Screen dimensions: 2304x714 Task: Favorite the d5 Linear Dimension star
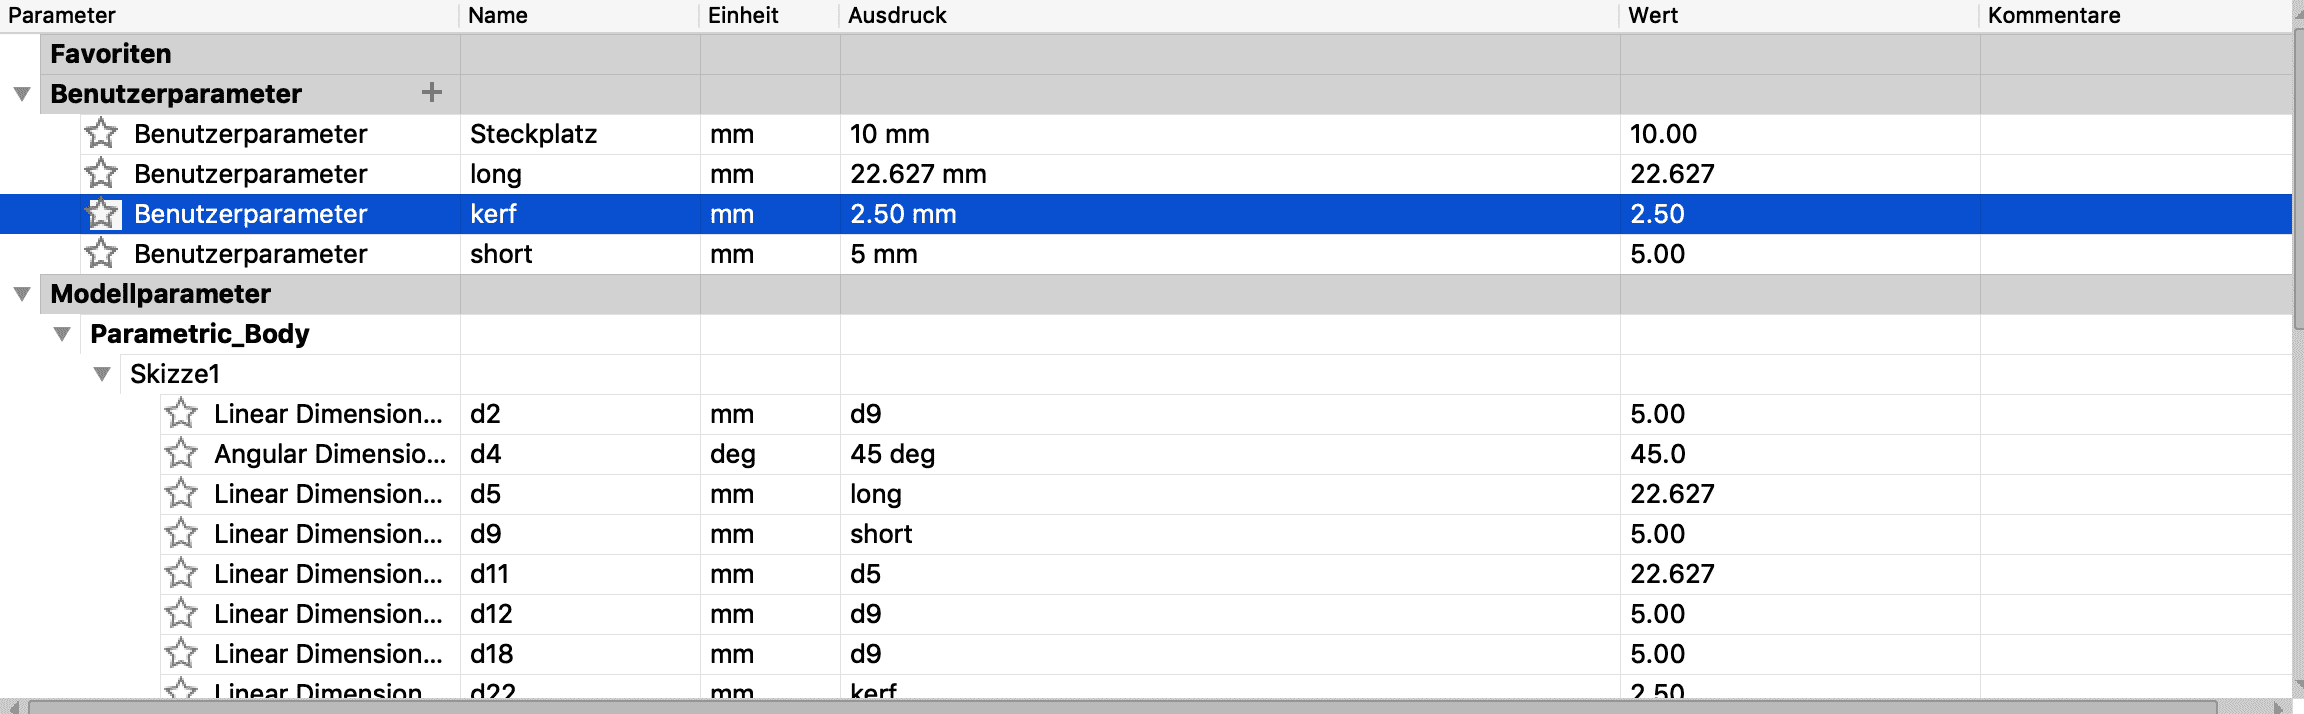[181, 493]
